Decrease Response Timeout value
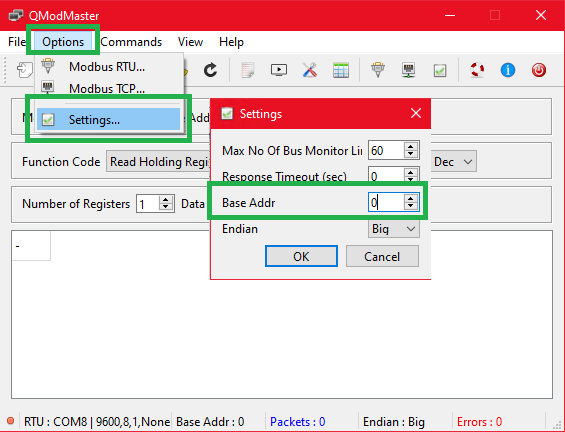The width and height of the screenshot is (565, 432). (x=410, y=179)
